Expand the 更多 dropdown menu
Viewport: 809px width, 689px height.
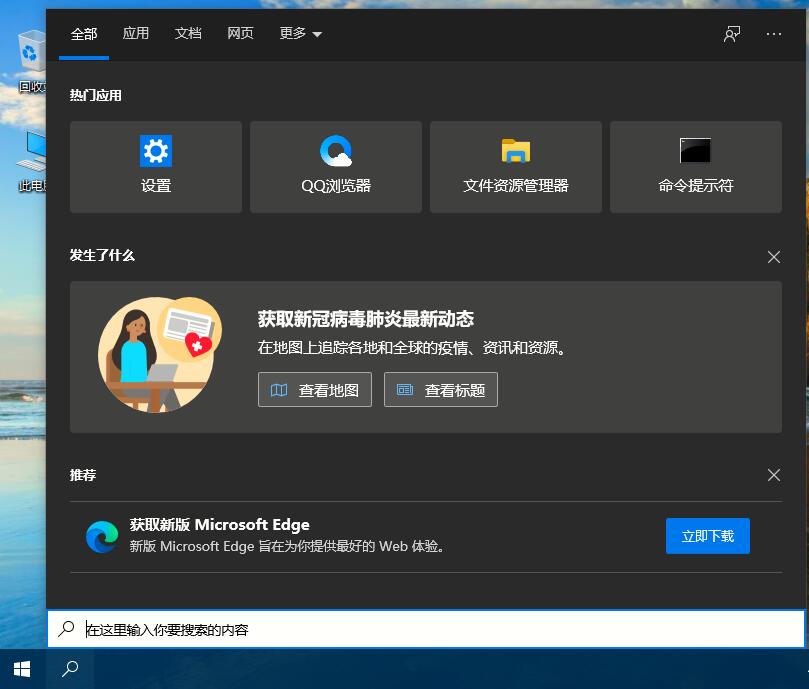300,33
